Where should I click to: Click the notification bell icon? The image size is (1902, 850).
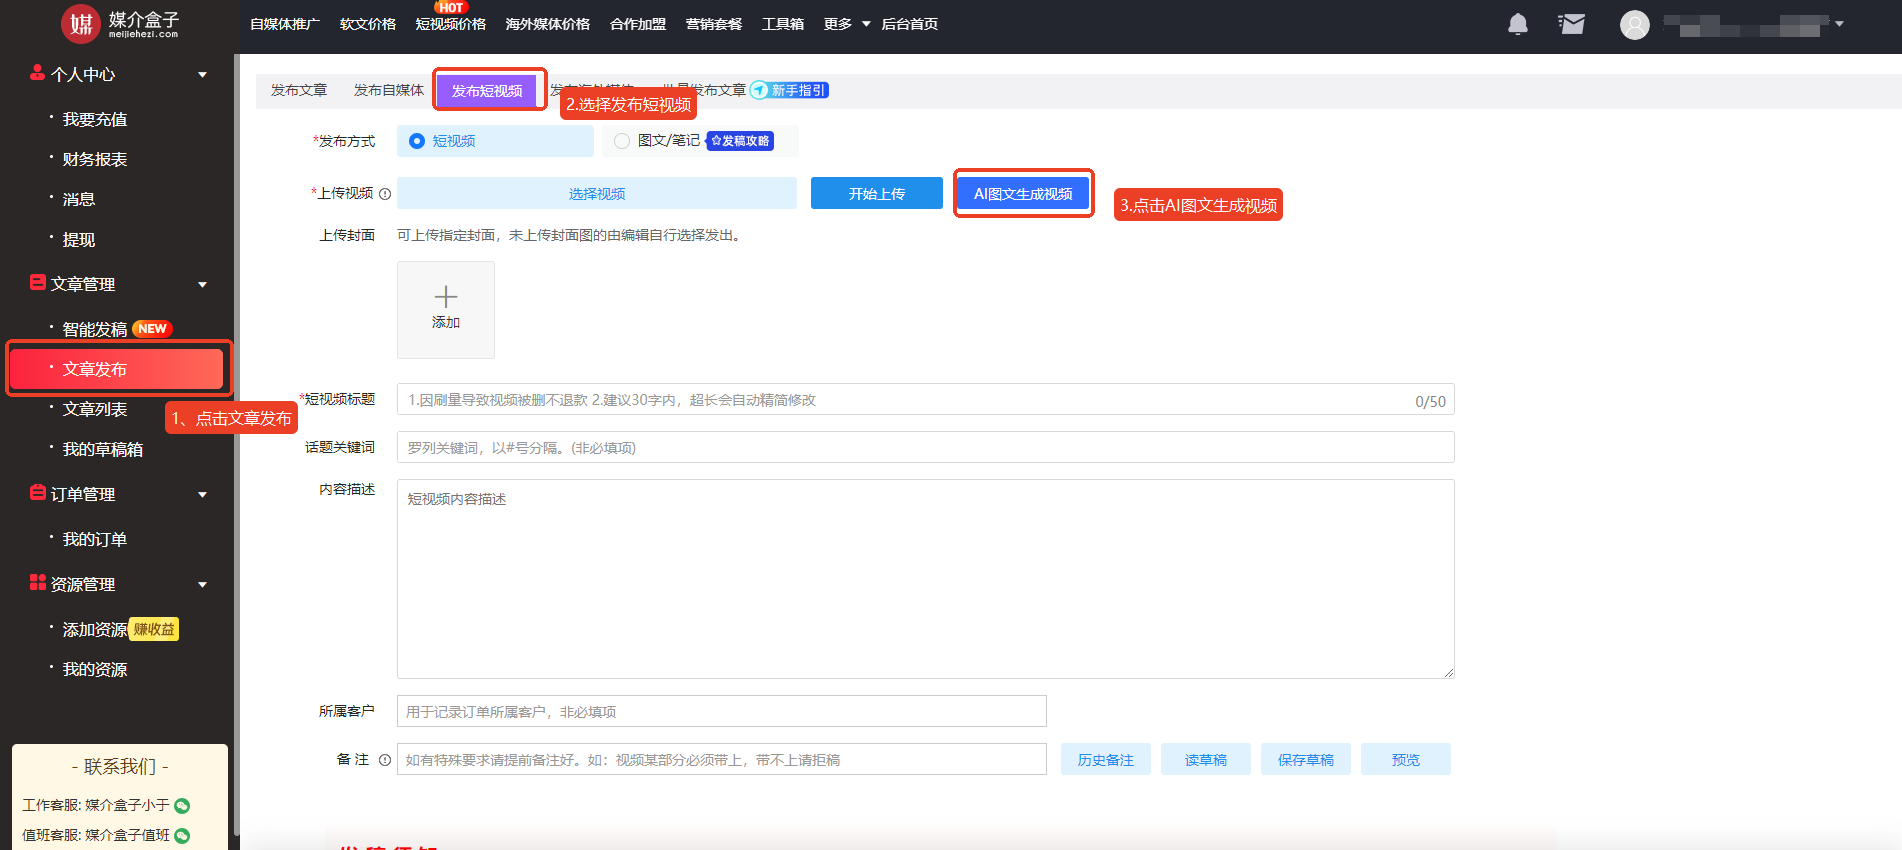[1517, 24]
